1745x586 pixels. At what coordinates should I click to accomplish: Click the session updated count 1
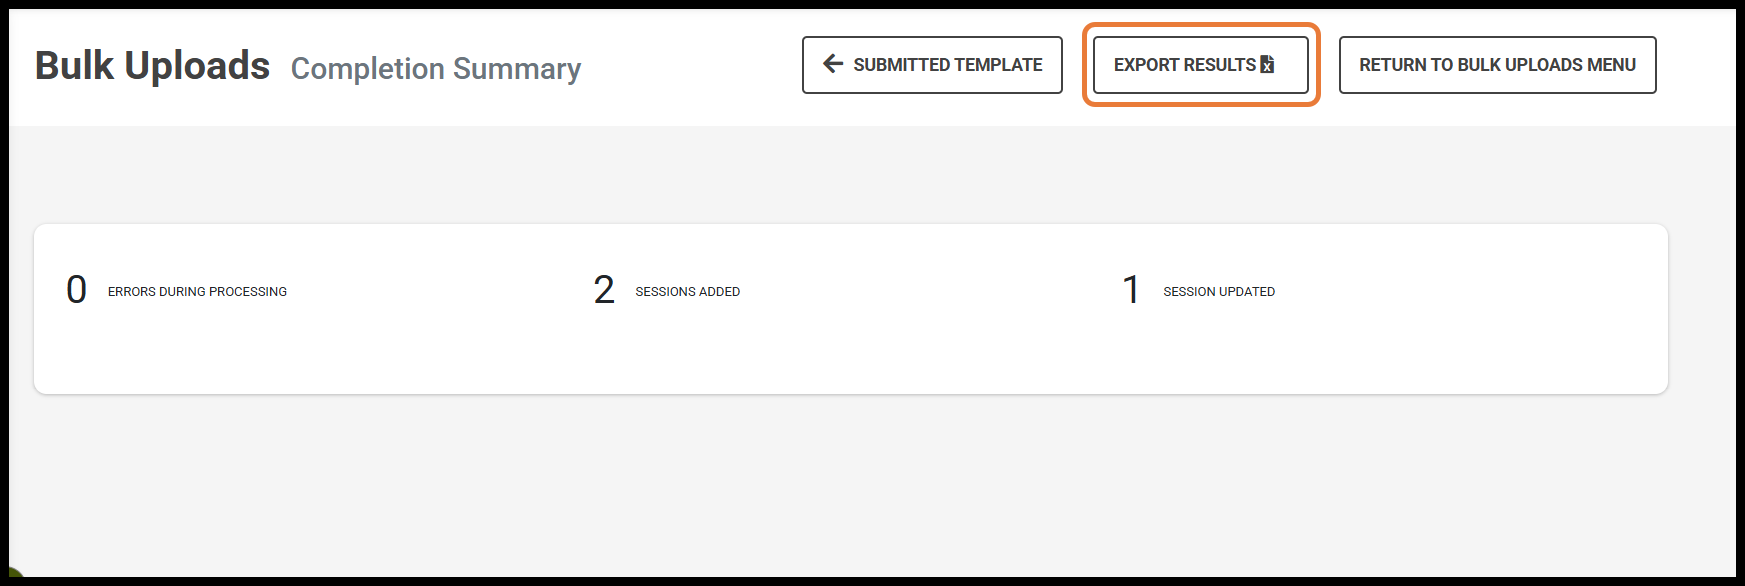(x=1131, y=290)
